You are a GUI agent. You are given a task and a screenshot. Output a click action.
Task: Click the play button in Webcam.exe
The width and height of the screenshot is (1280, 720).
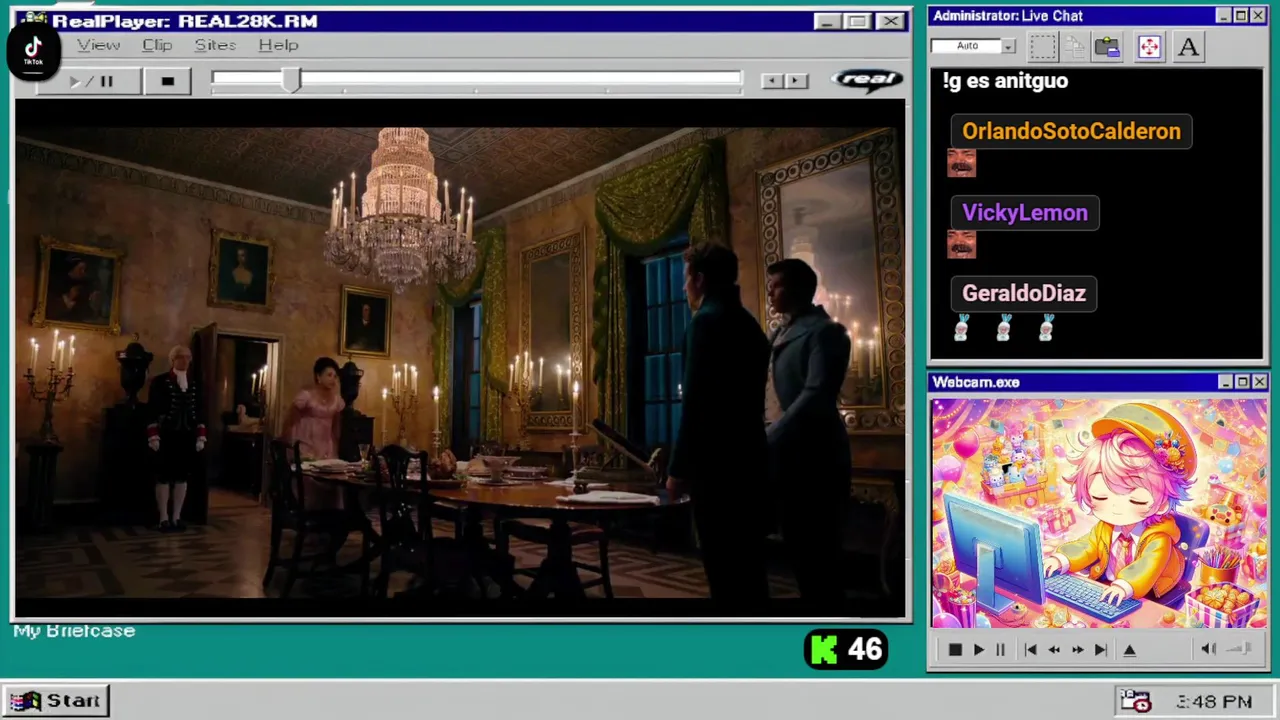(978, 650)
